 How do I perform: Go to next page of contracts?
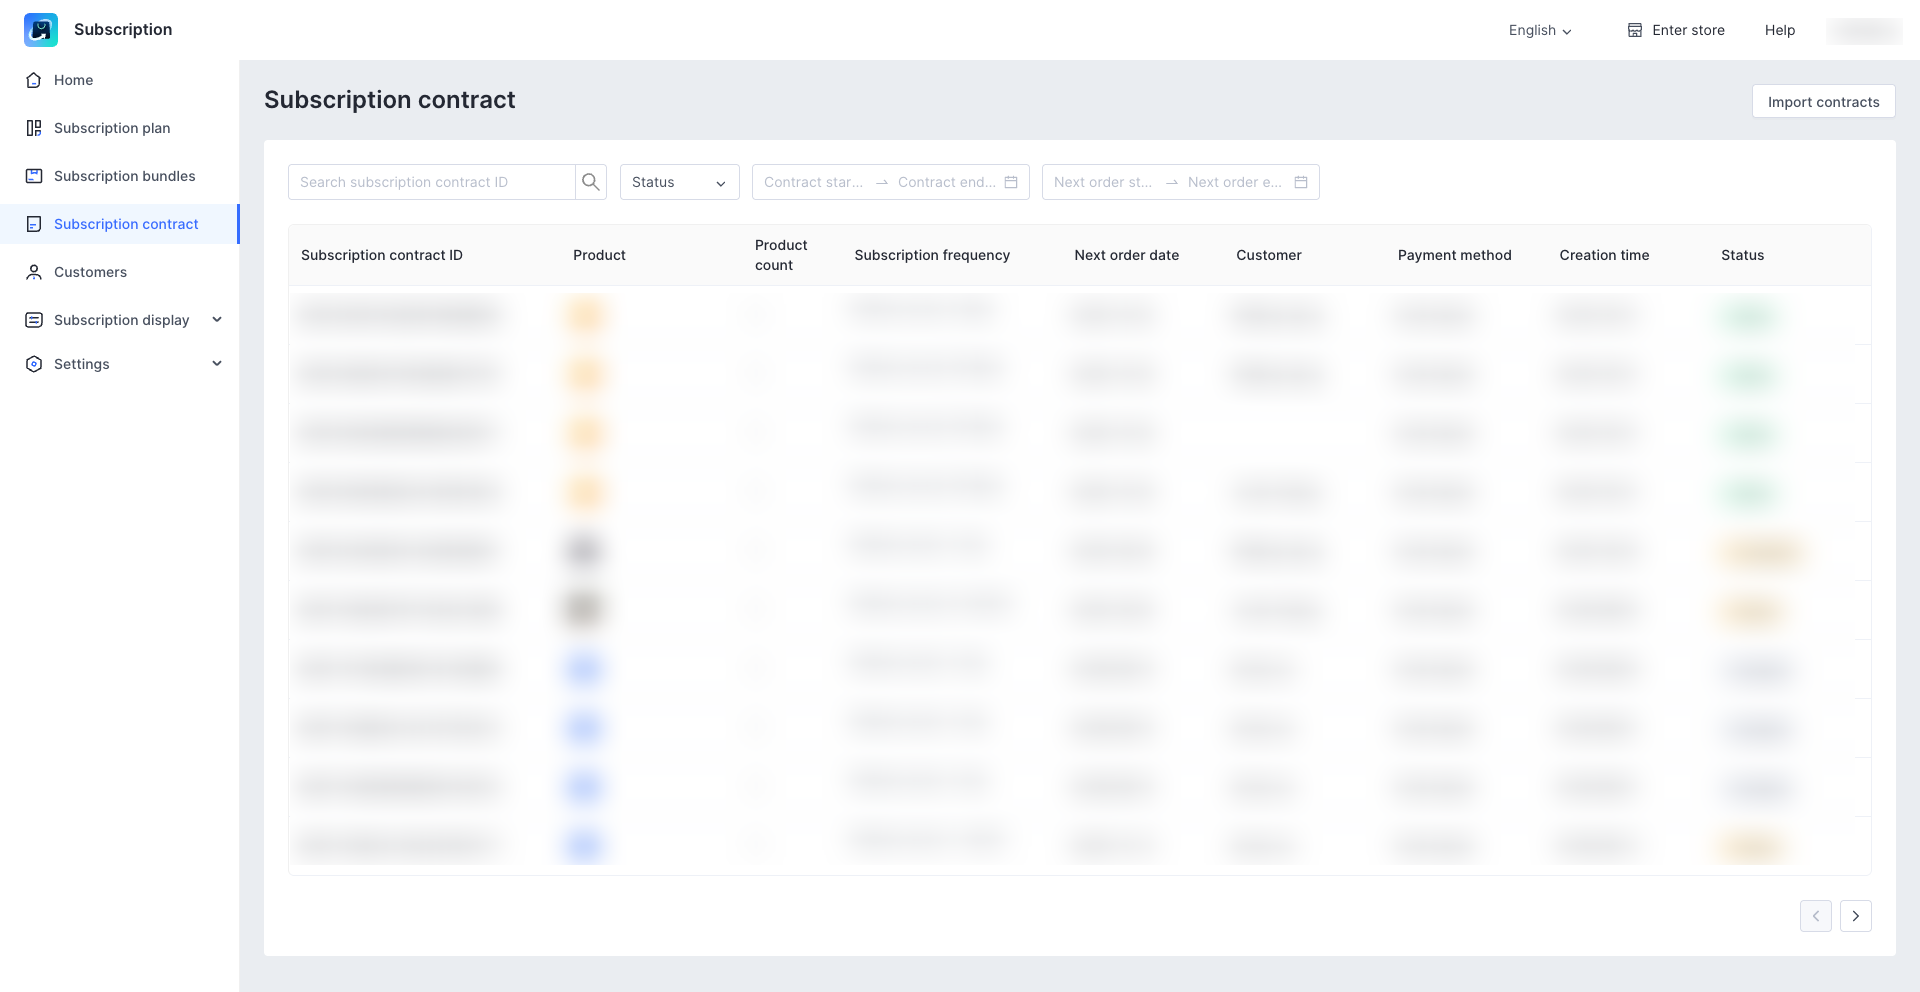point(1855,916)
